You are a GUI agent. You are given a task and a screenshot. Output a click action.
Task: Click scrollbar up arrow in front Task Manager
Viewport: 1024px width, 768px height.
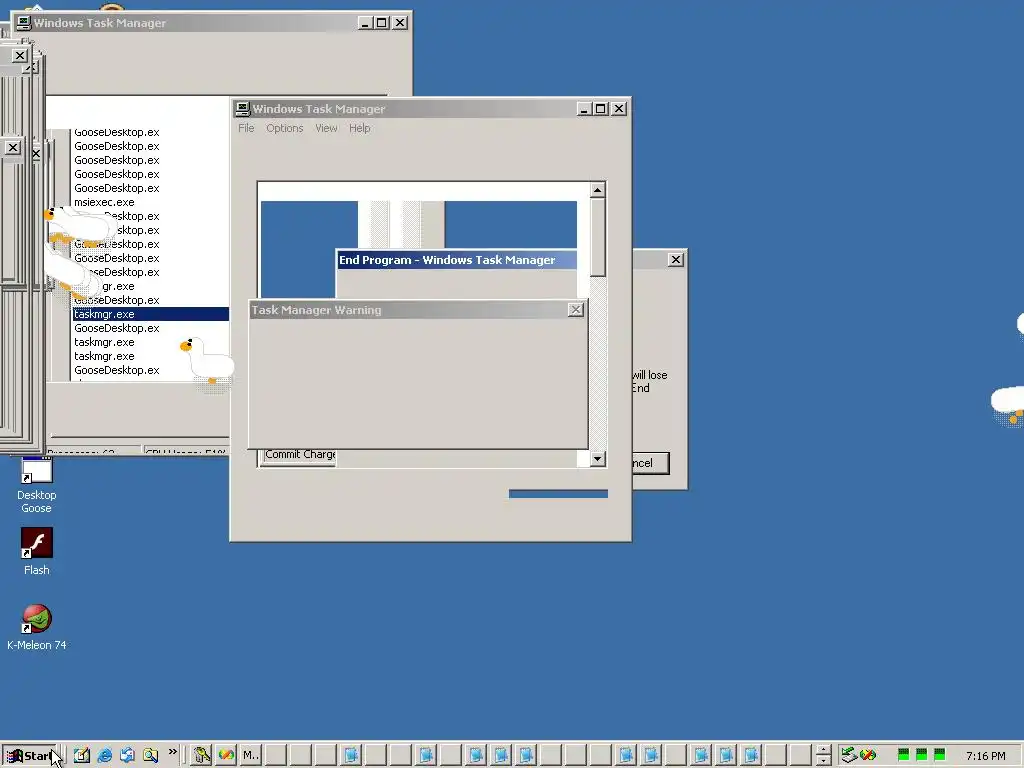click(598, 190)
